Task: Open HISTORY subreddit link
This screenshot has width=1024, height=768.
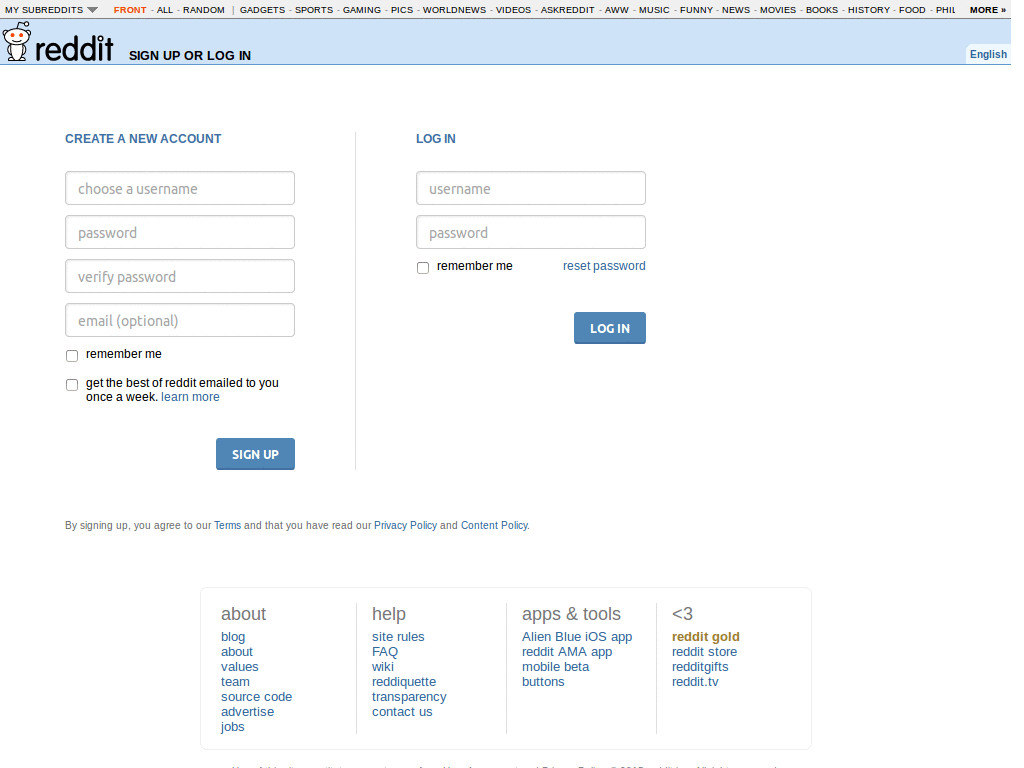Action: tap(869, 10)
